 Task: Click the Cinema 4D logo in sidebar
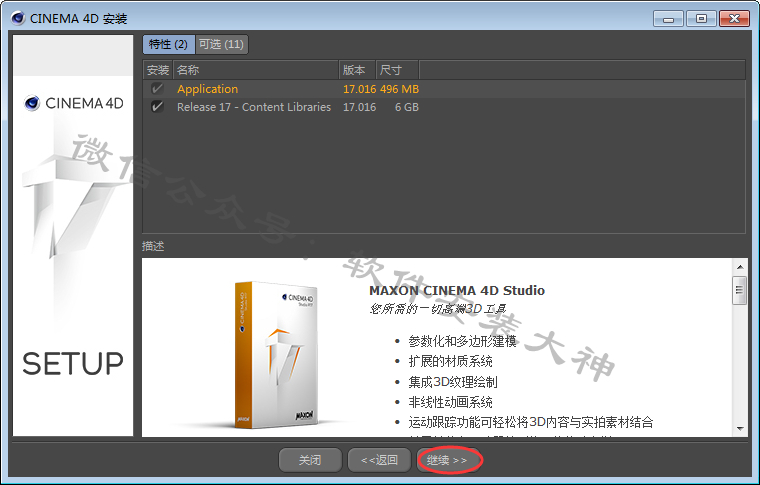pyautogui.click(x=74, y=103)
